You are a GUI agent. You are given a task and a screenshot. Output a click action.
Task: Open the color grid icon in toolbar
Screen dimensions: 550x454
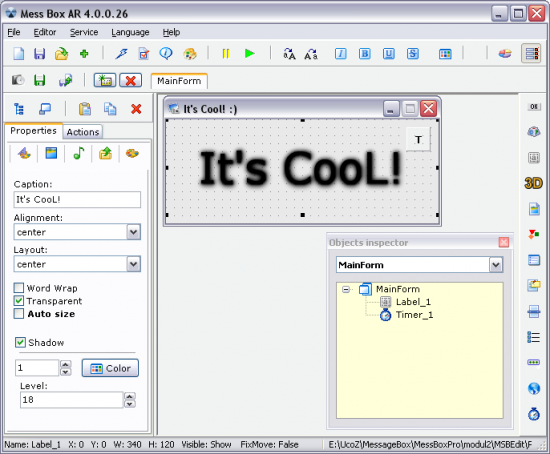tap(445, 54)
